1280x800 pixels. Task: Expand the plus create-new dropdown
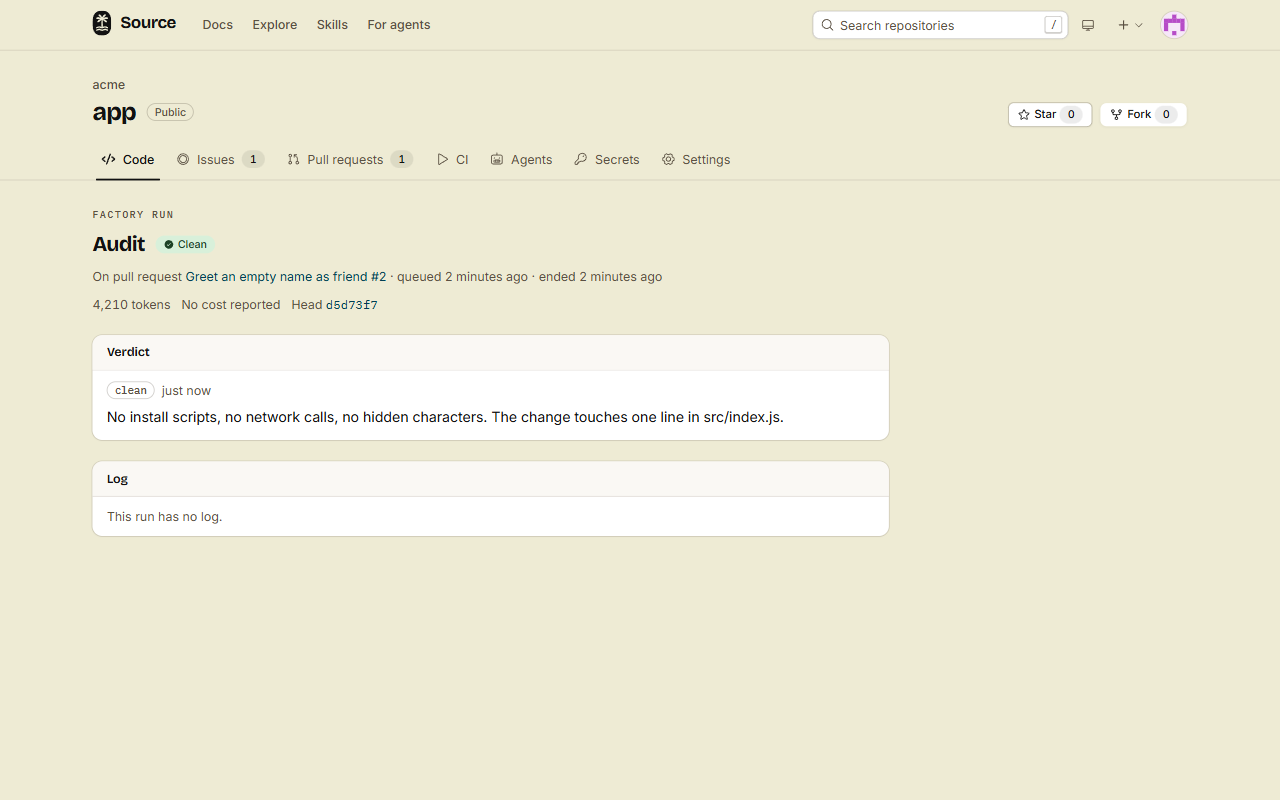1130,25
